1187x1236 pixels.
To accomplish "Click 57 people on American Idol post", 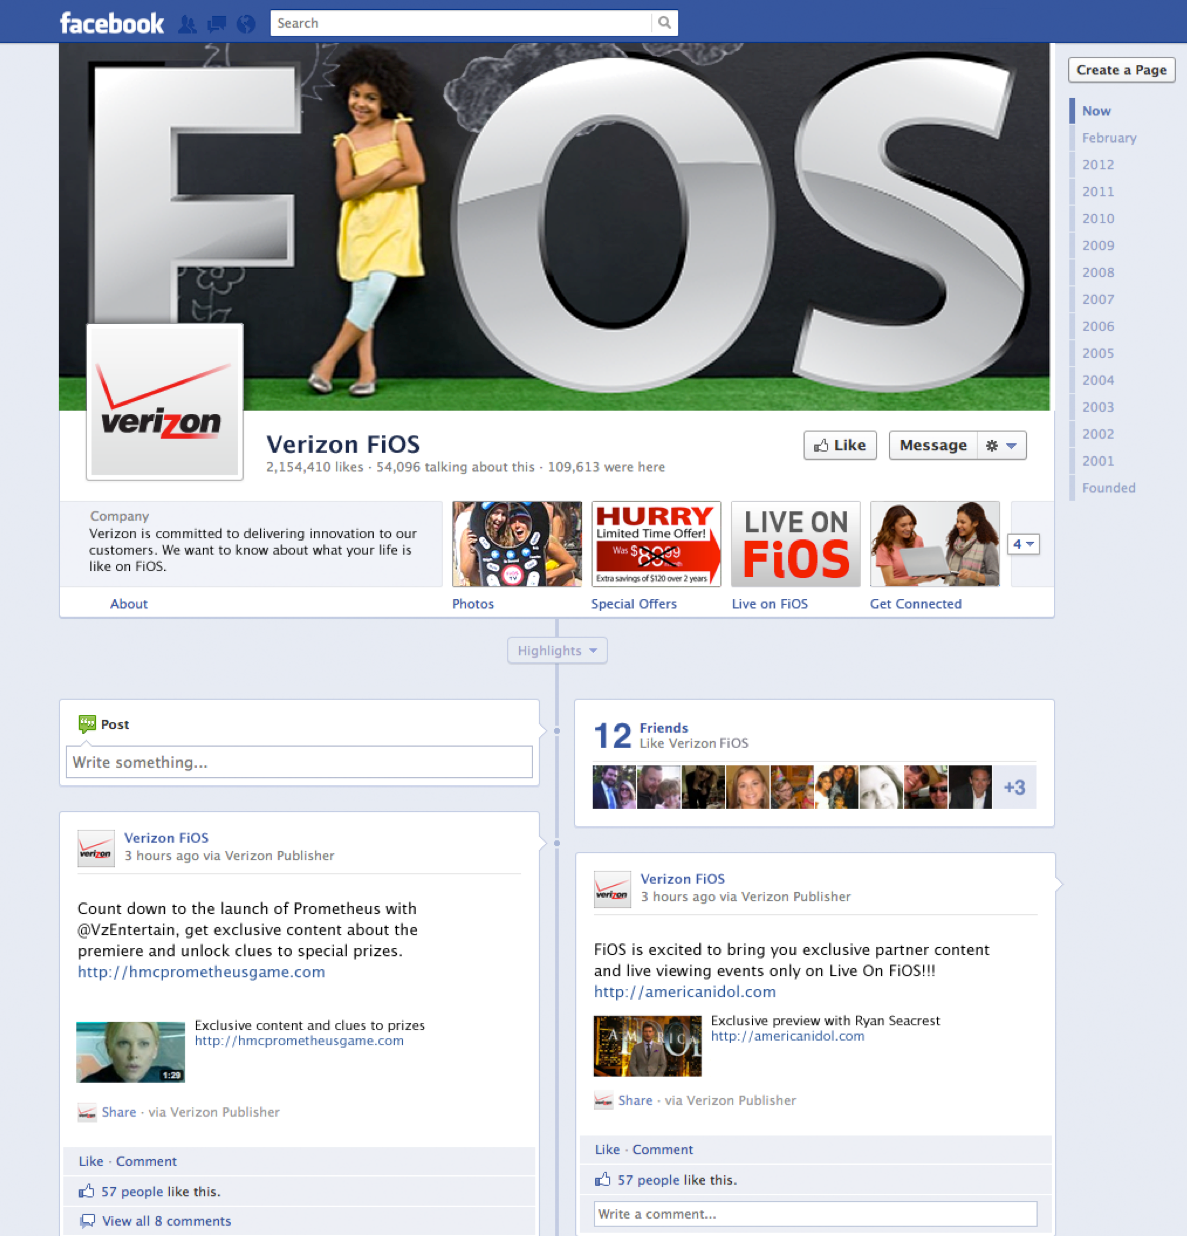I will [x=648, y=1180].
